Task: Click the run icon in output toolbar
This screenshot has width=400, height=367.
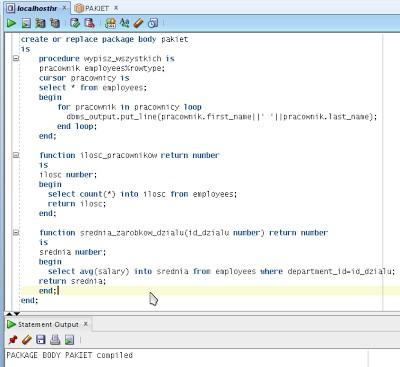Action: pyautogui.click(x=69, y=340)
